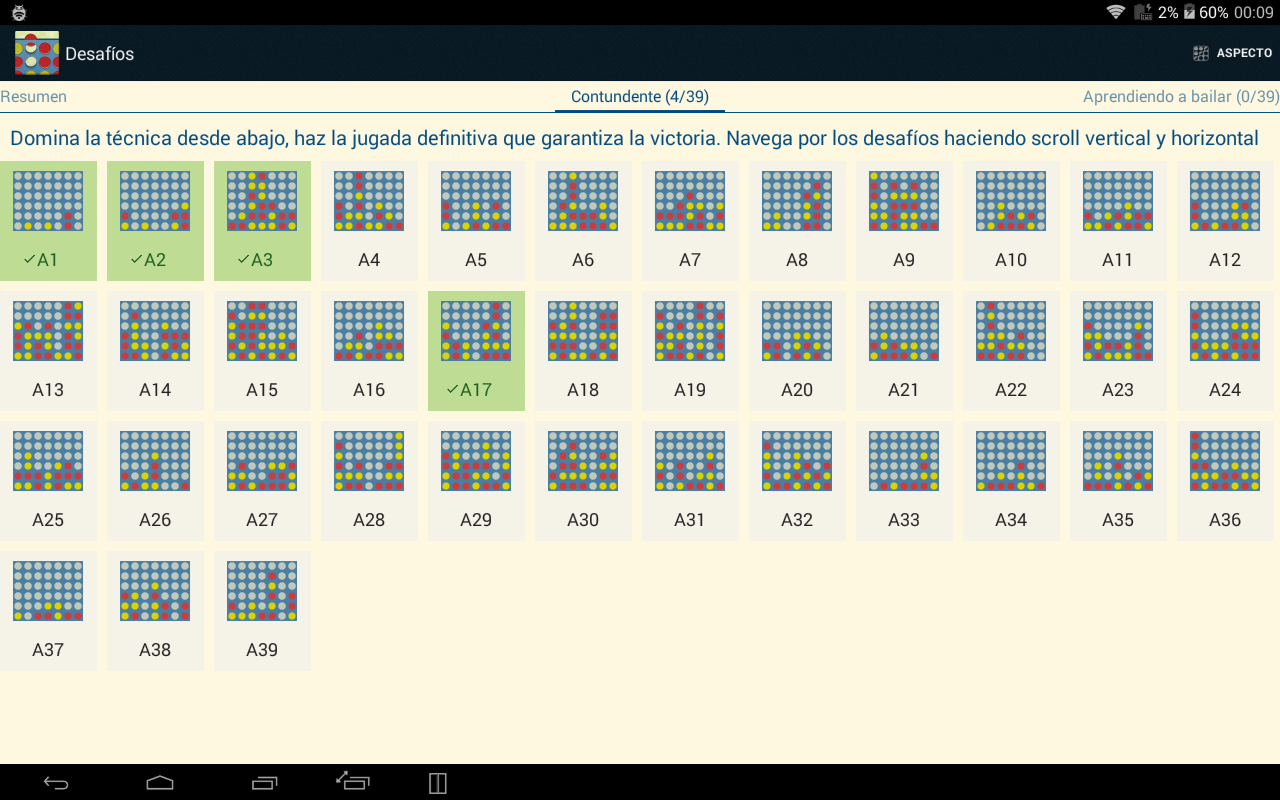Image resolution: width=1280 pixels, height=800 pixels.
Task: Open challenge A19 board
Action: (690, 351)
